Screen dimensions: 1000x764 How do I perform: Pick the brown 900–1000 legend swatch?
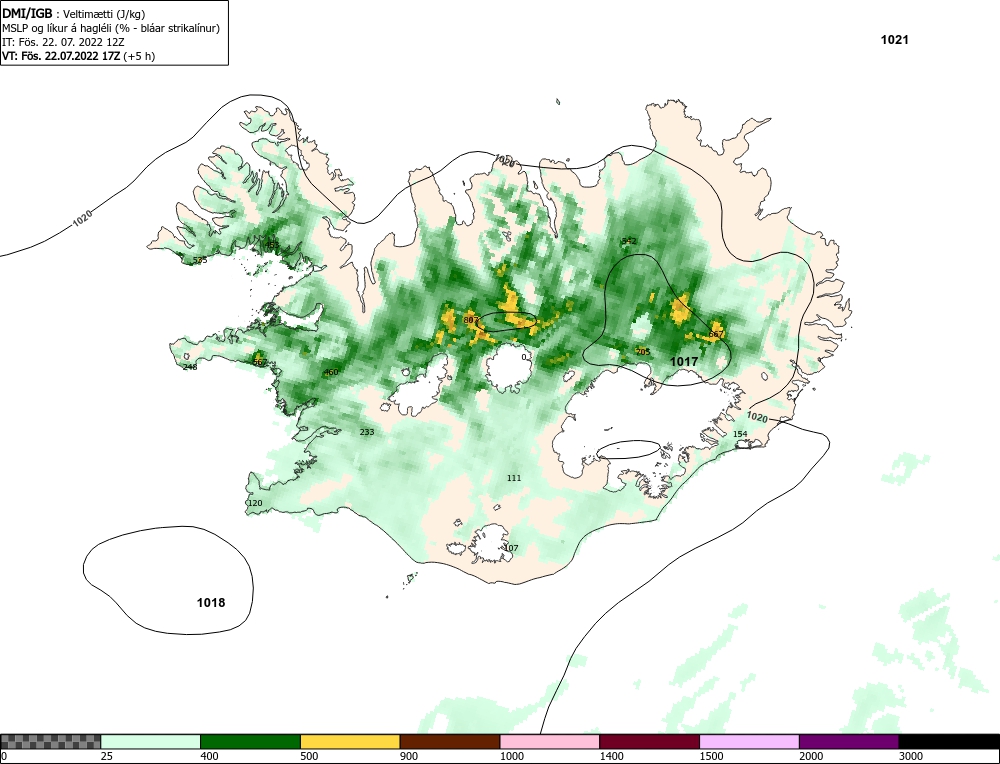[450, 741]
